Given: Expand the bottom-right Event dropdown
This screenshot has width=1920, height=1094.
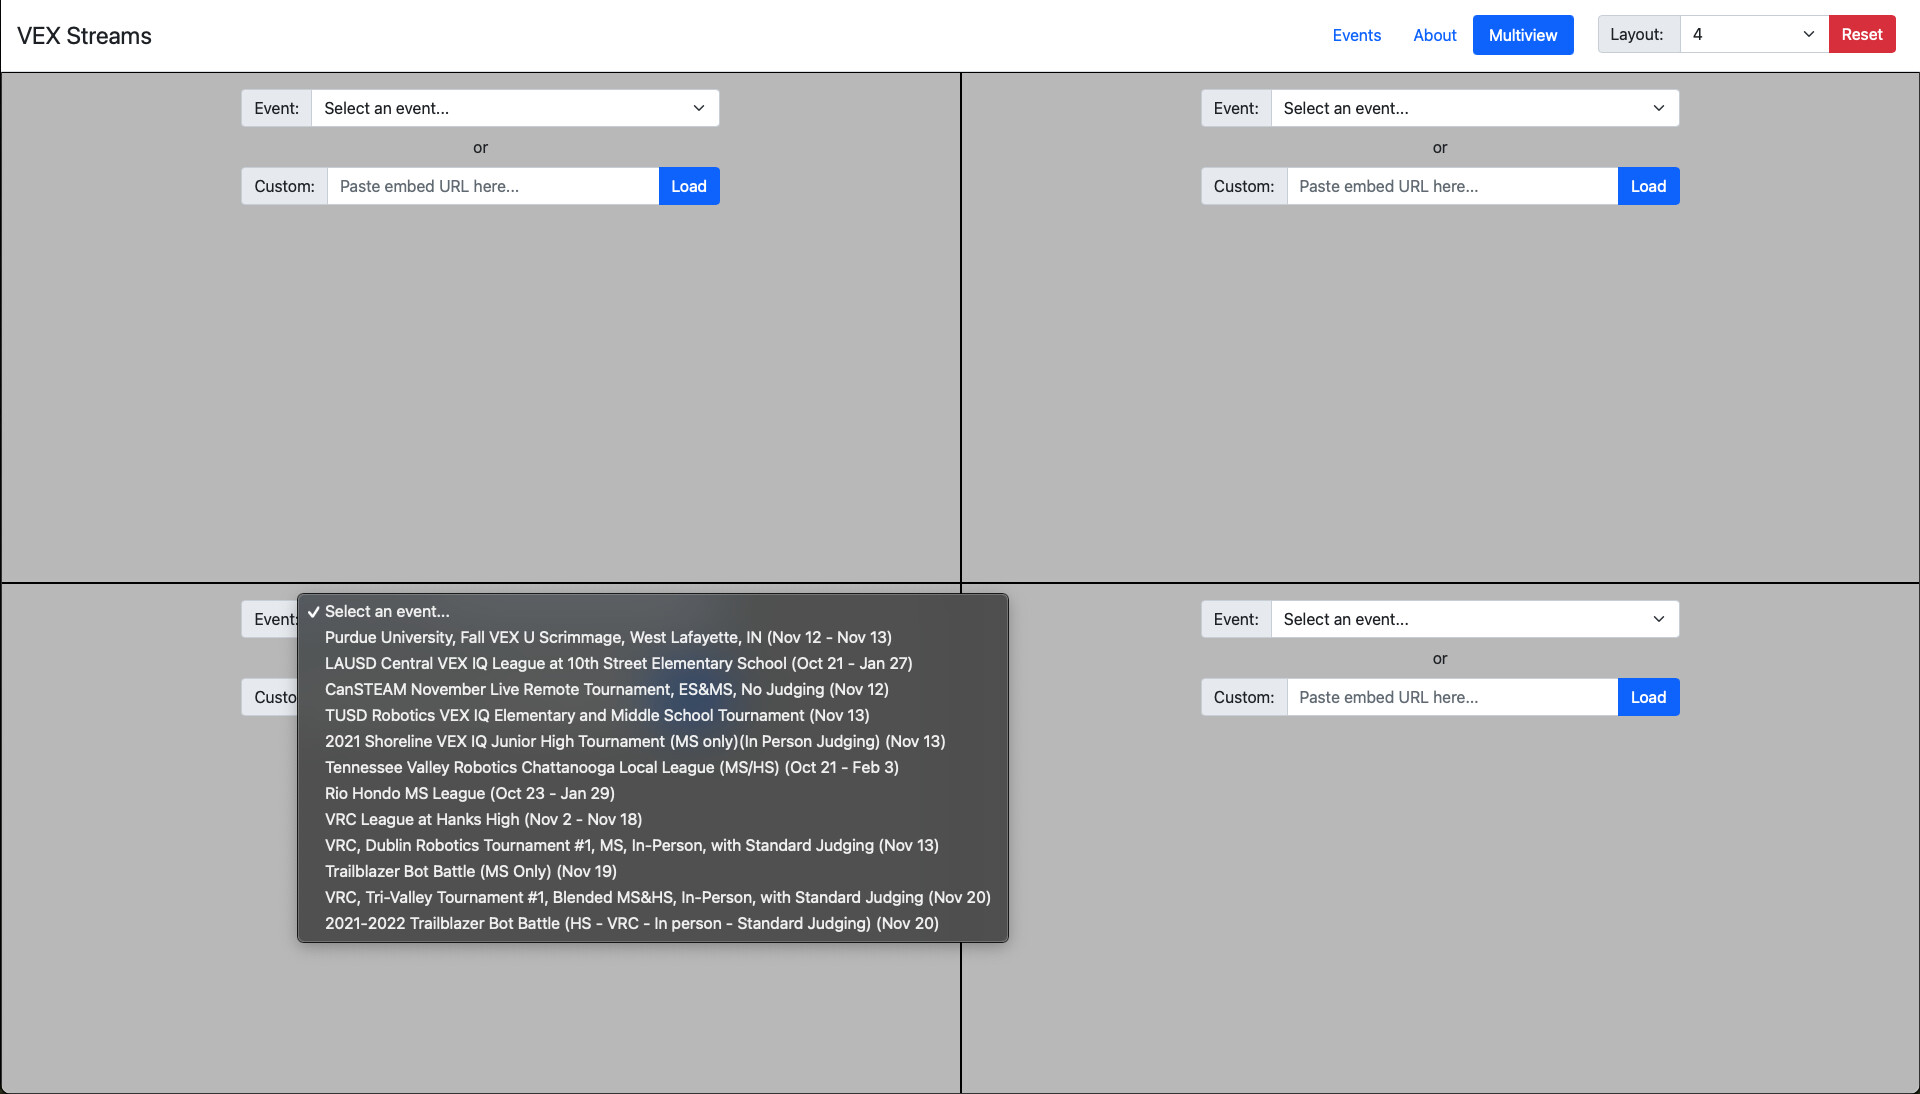Looking at the screenshot, I should tap(1474, 619).
